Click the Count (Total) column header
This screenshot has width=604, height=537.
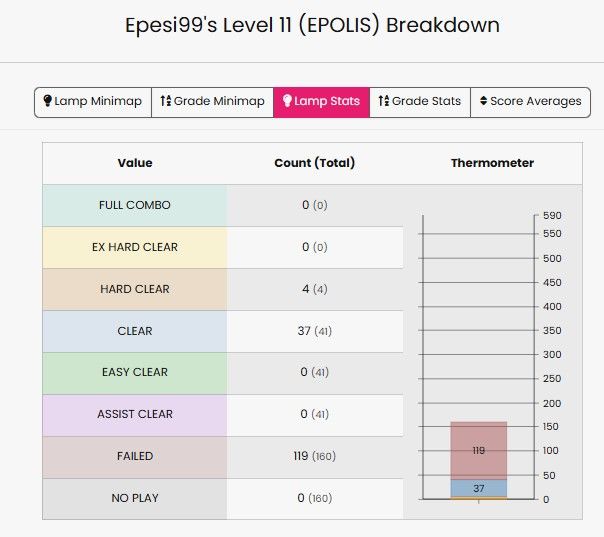pos(315,163)
